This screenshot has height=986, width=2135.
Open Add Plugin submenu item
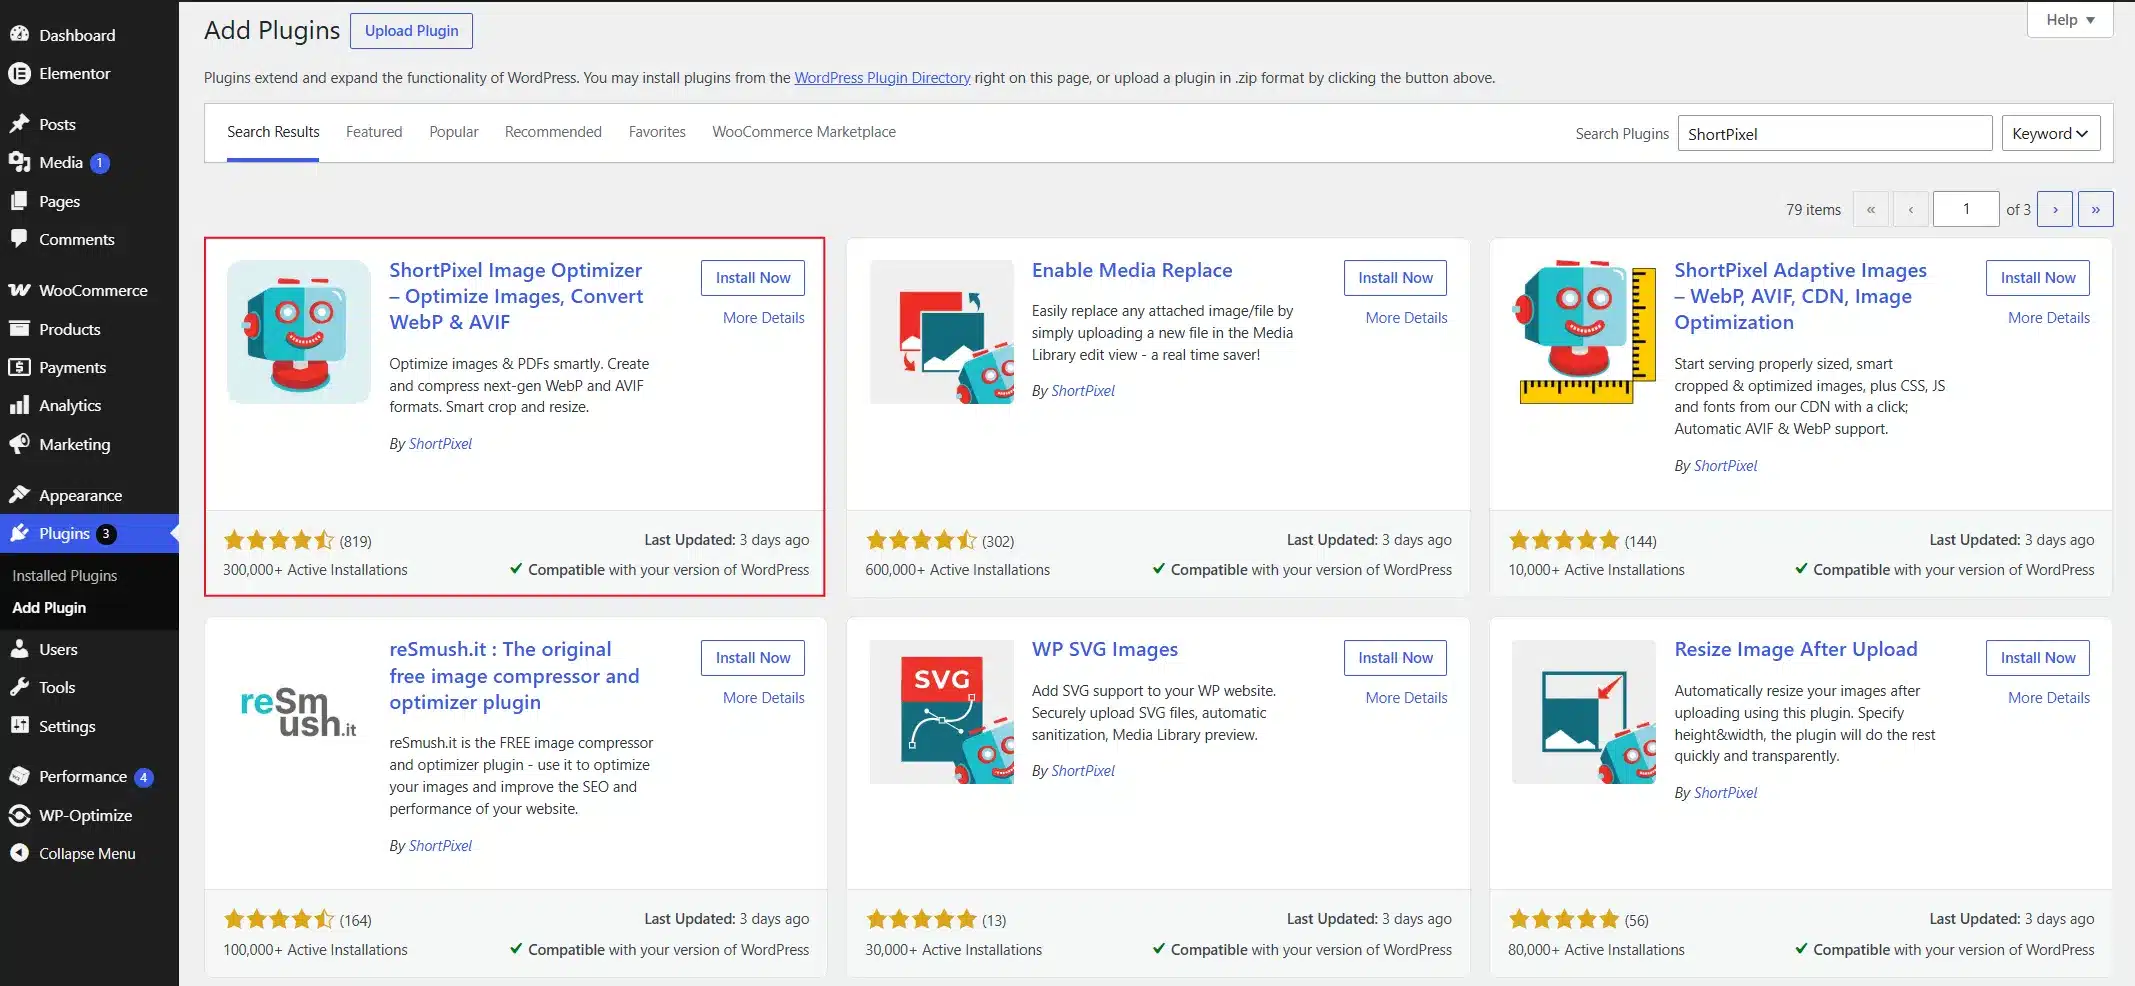click(49, 608)
